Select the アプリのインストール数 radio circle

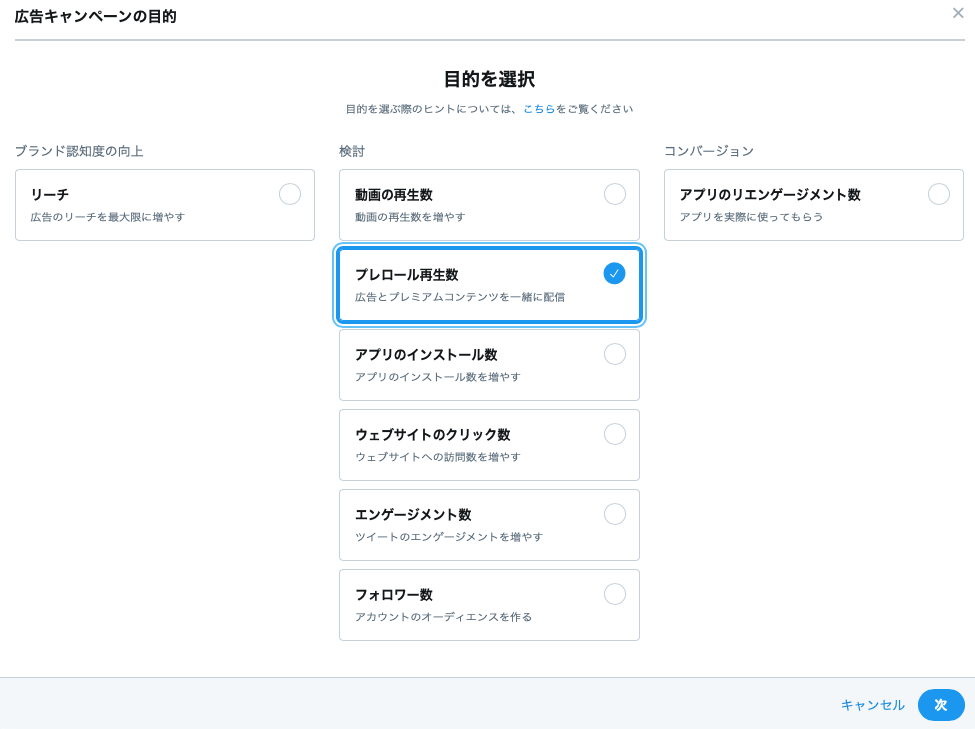pyautogui.click(x=615, y=354)
